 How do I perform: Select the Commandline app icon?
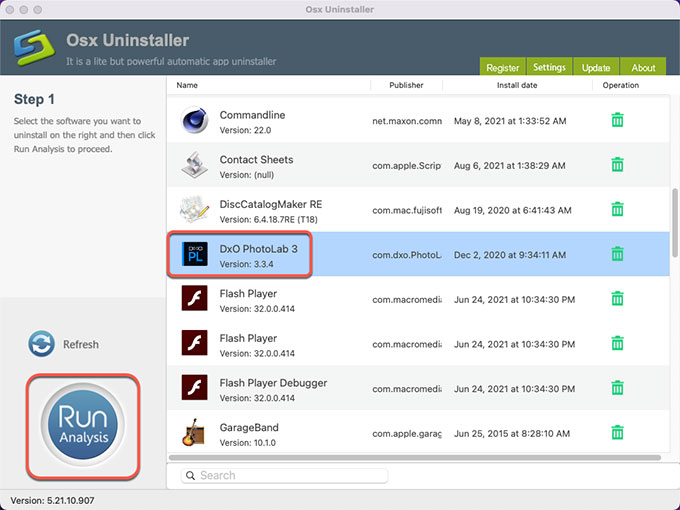[194, 121]
